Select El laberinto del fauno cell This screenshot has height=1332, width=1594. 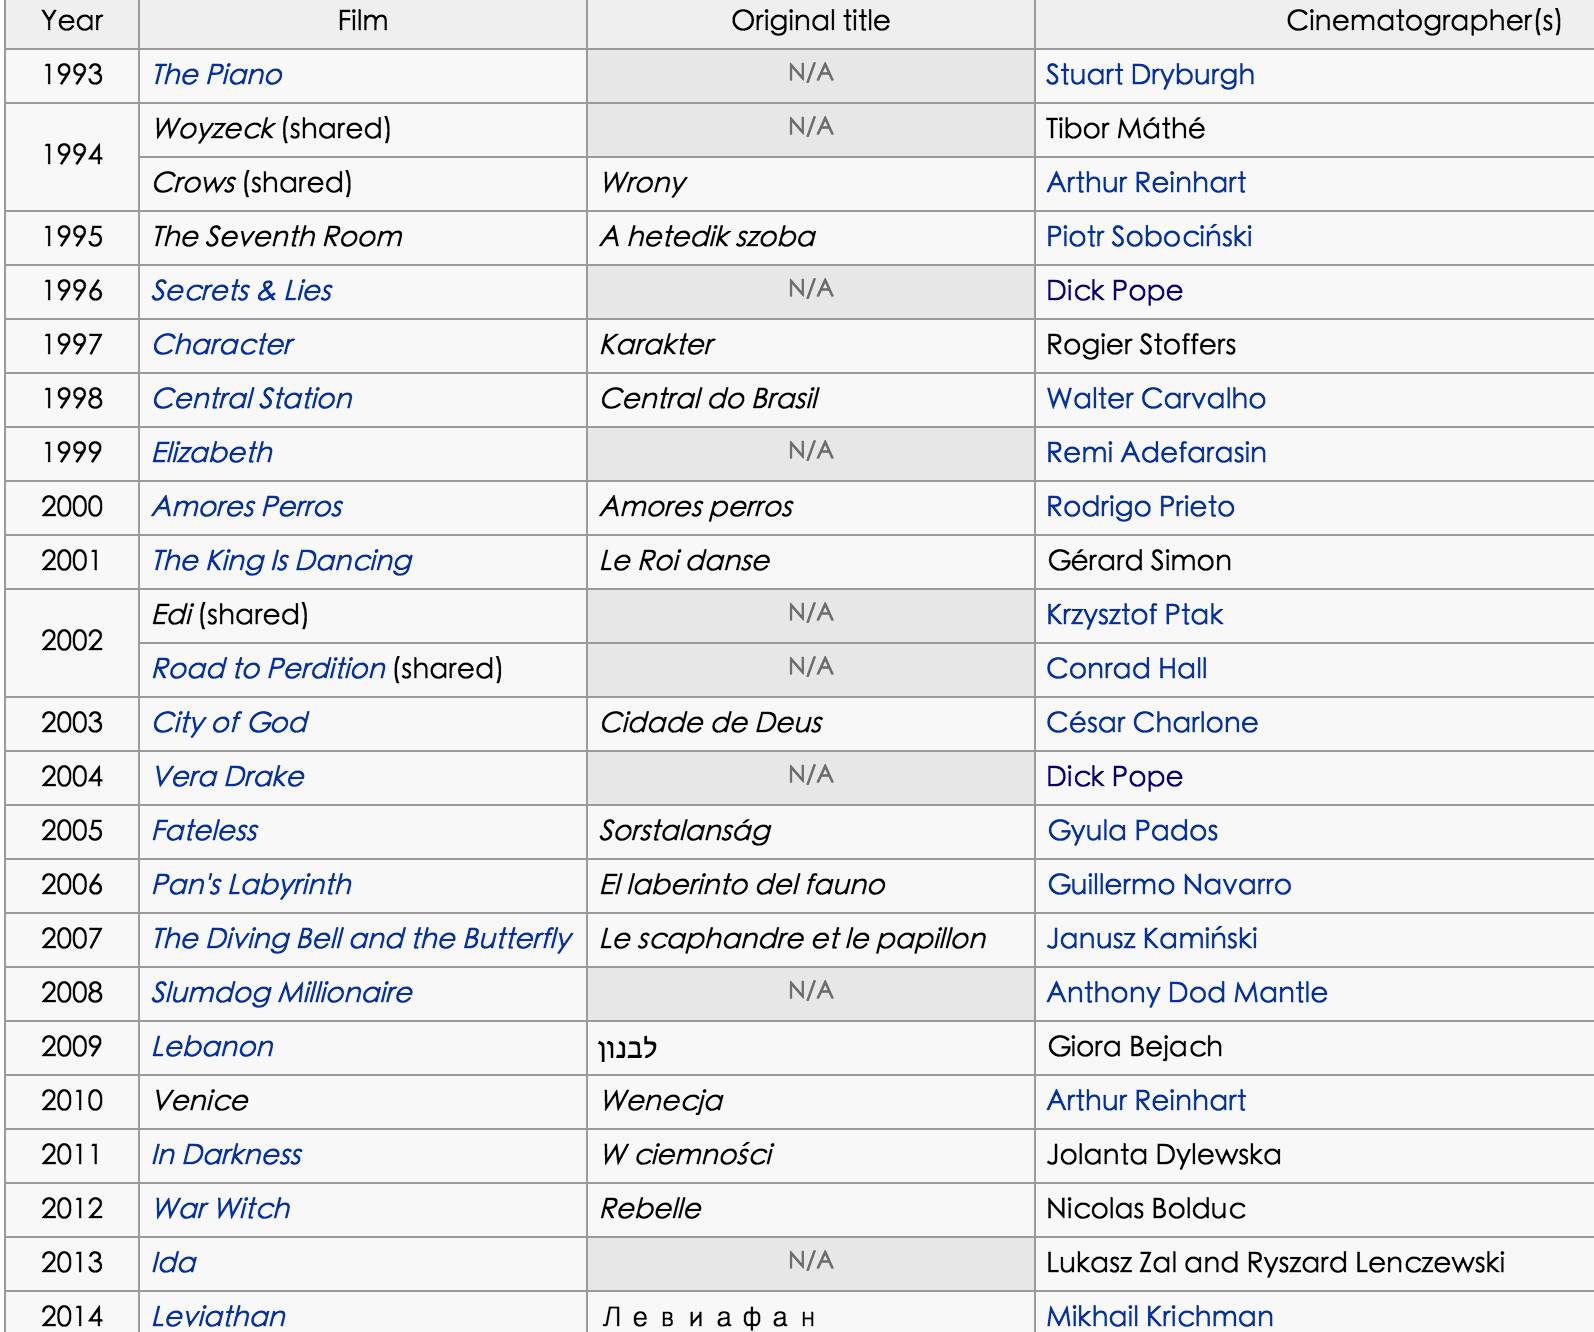[x=810, y=885]
